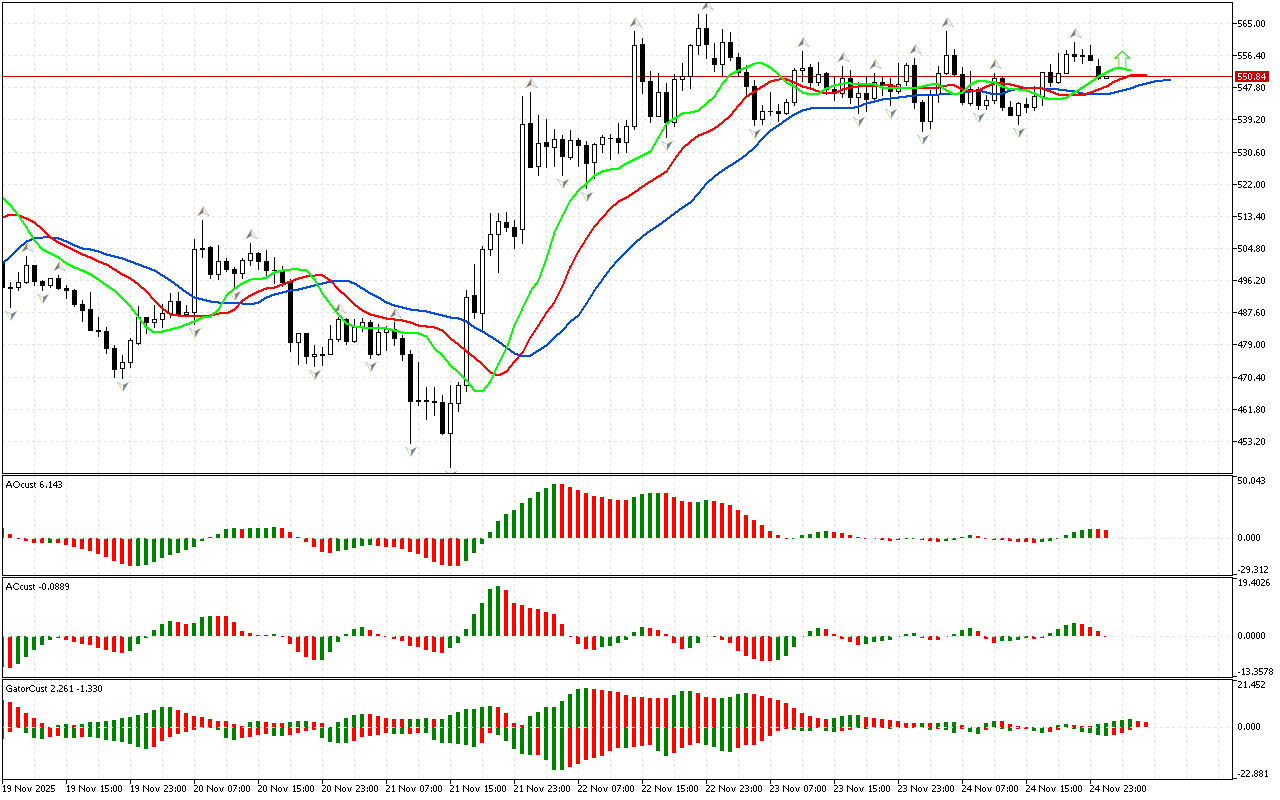Click the 50.043 AOcust scale value
Viewport: 1280px width, 800px height.
coord(1251,481)
